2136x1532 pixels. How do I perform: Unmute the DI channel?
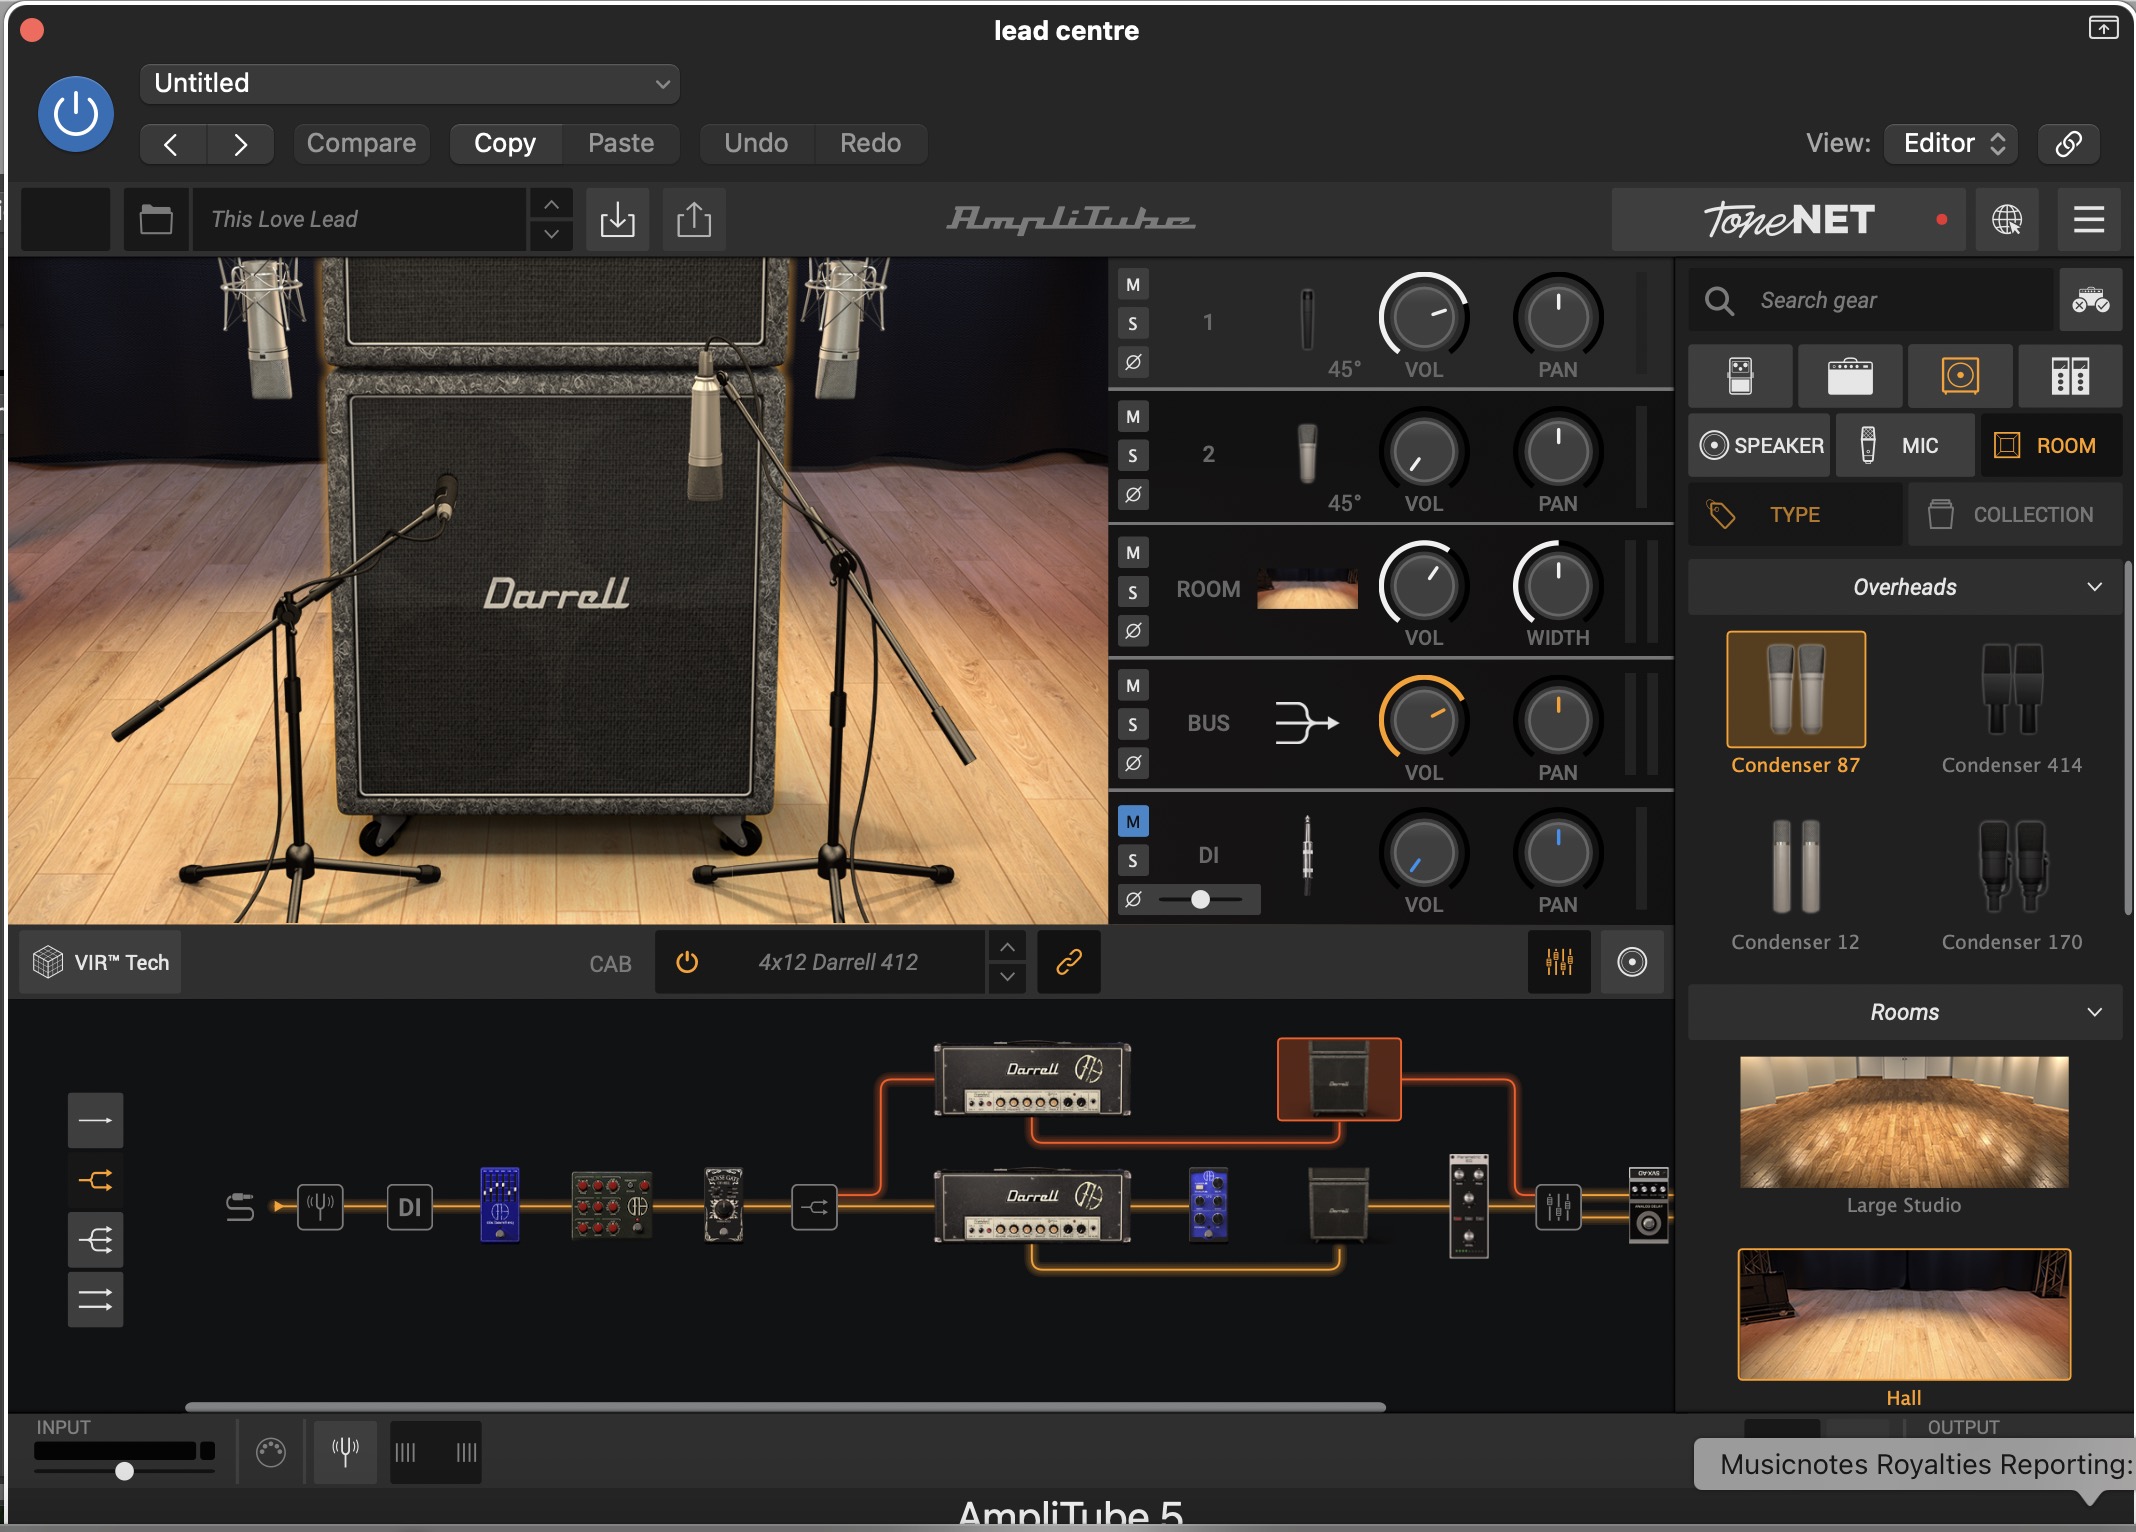pos(1133,822)
